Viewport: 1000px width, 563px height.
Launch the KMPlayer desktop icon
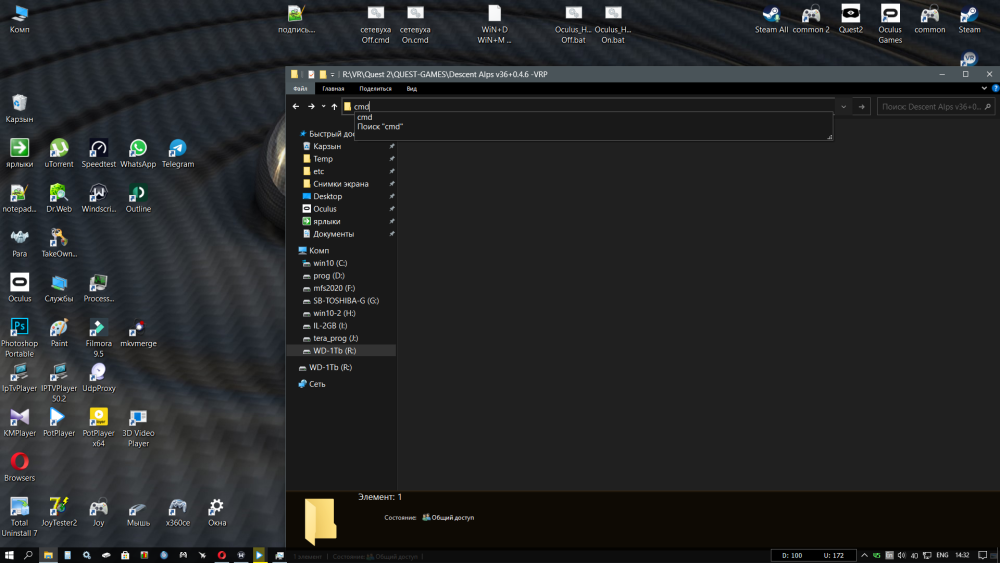tap(19, 418)
